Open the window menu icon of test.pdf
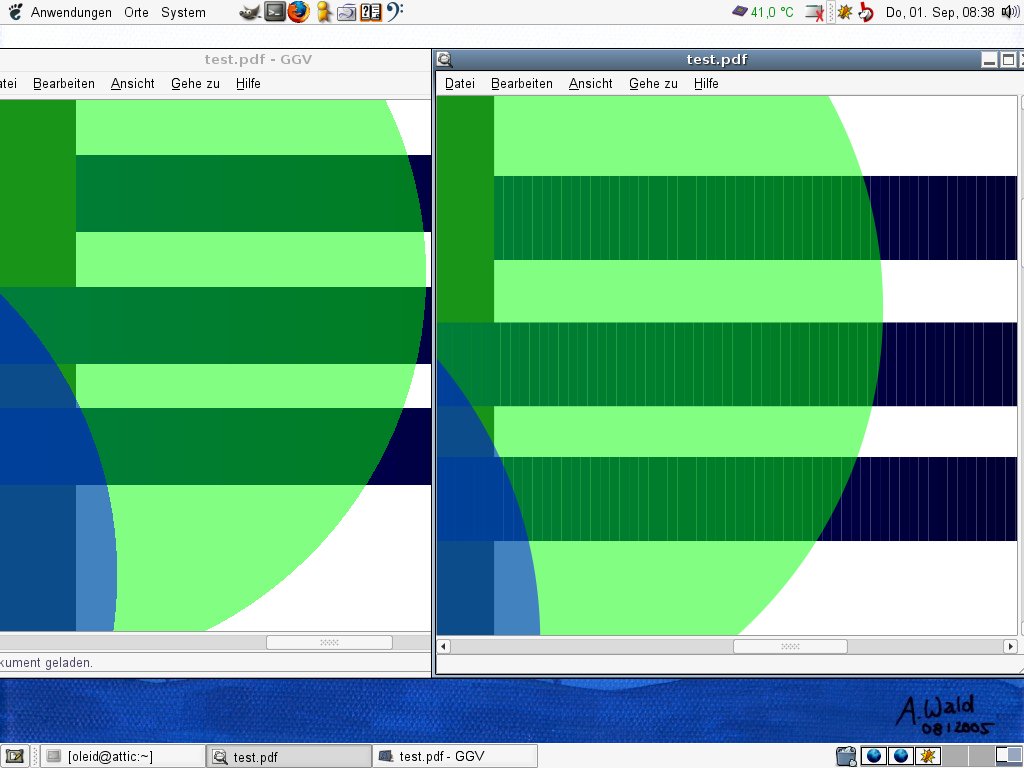1024x768 pixels. click(x=445, y=59)
